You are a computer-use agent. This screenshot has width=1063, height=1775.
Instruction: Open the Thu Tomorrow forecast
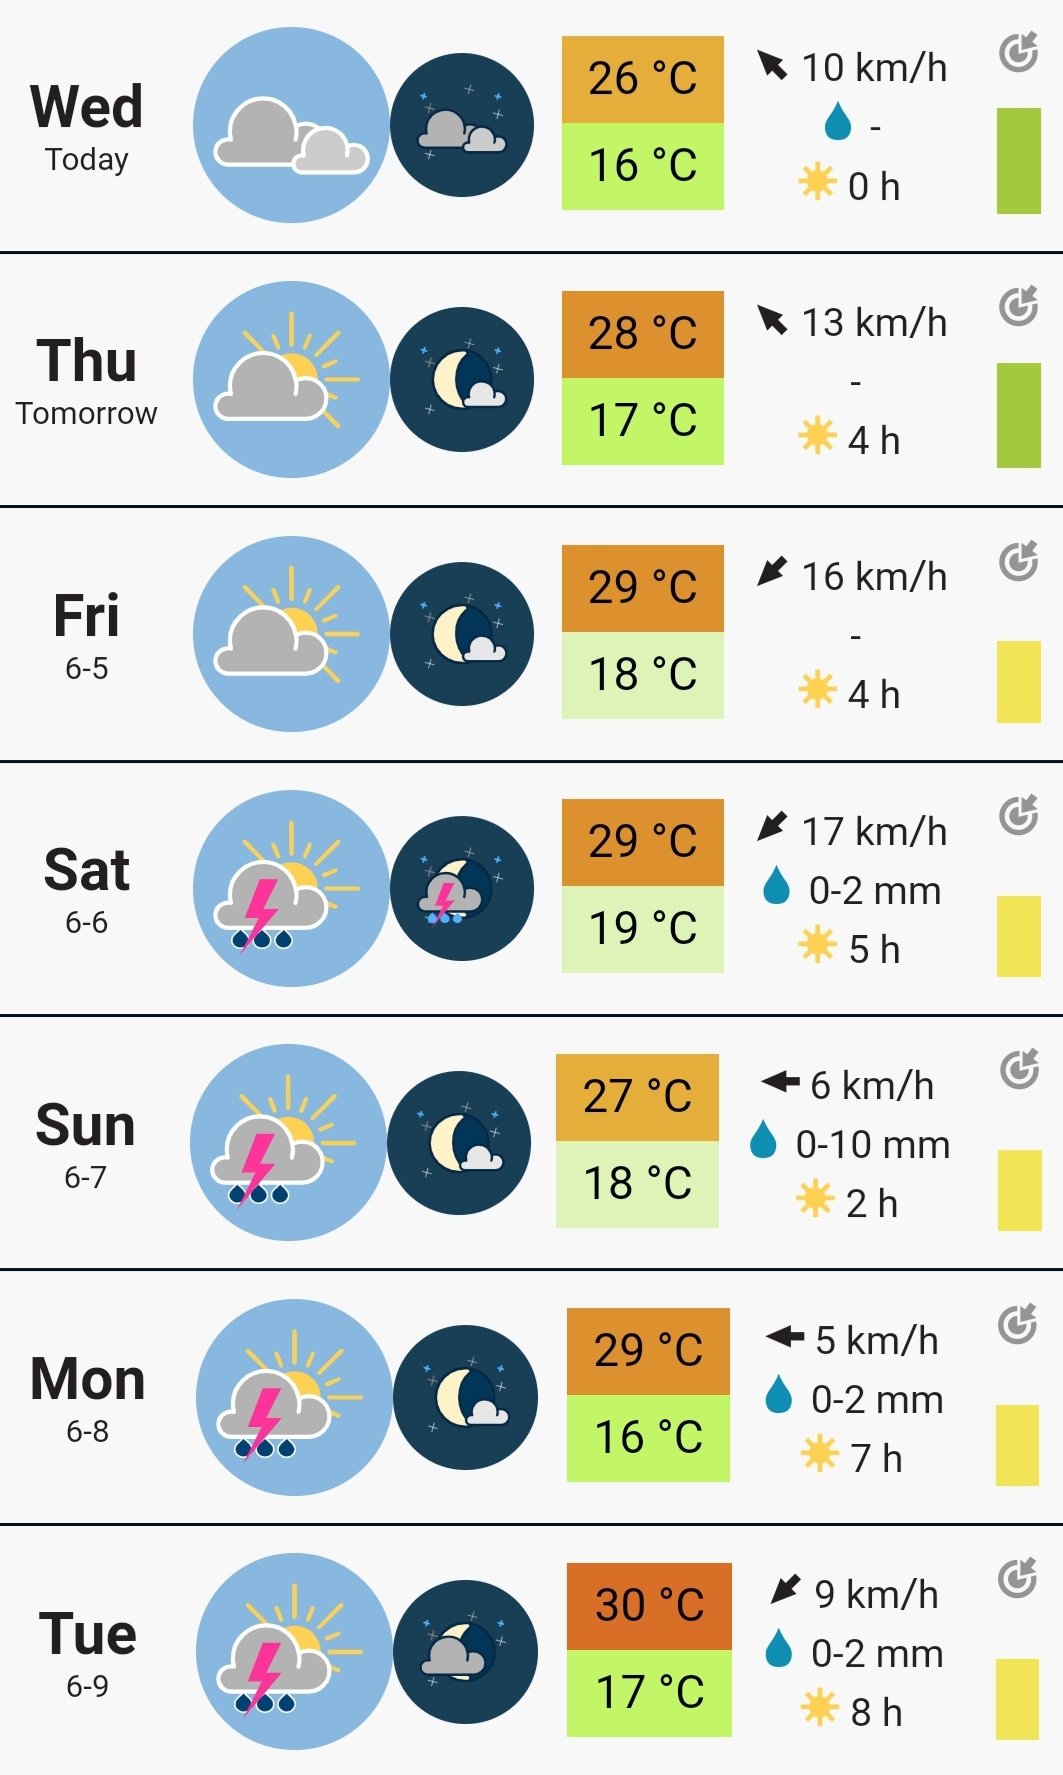[87, 380]
